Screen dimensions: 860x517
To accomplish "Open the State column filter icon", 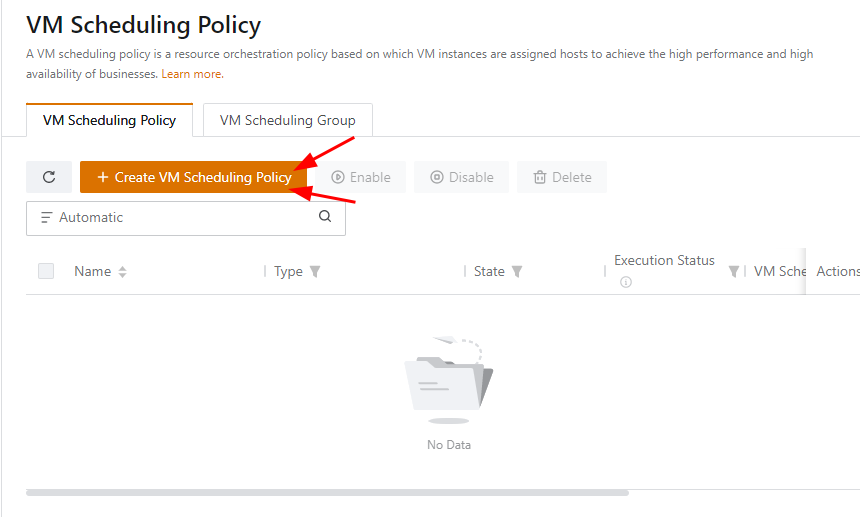I will click(517, 272).
